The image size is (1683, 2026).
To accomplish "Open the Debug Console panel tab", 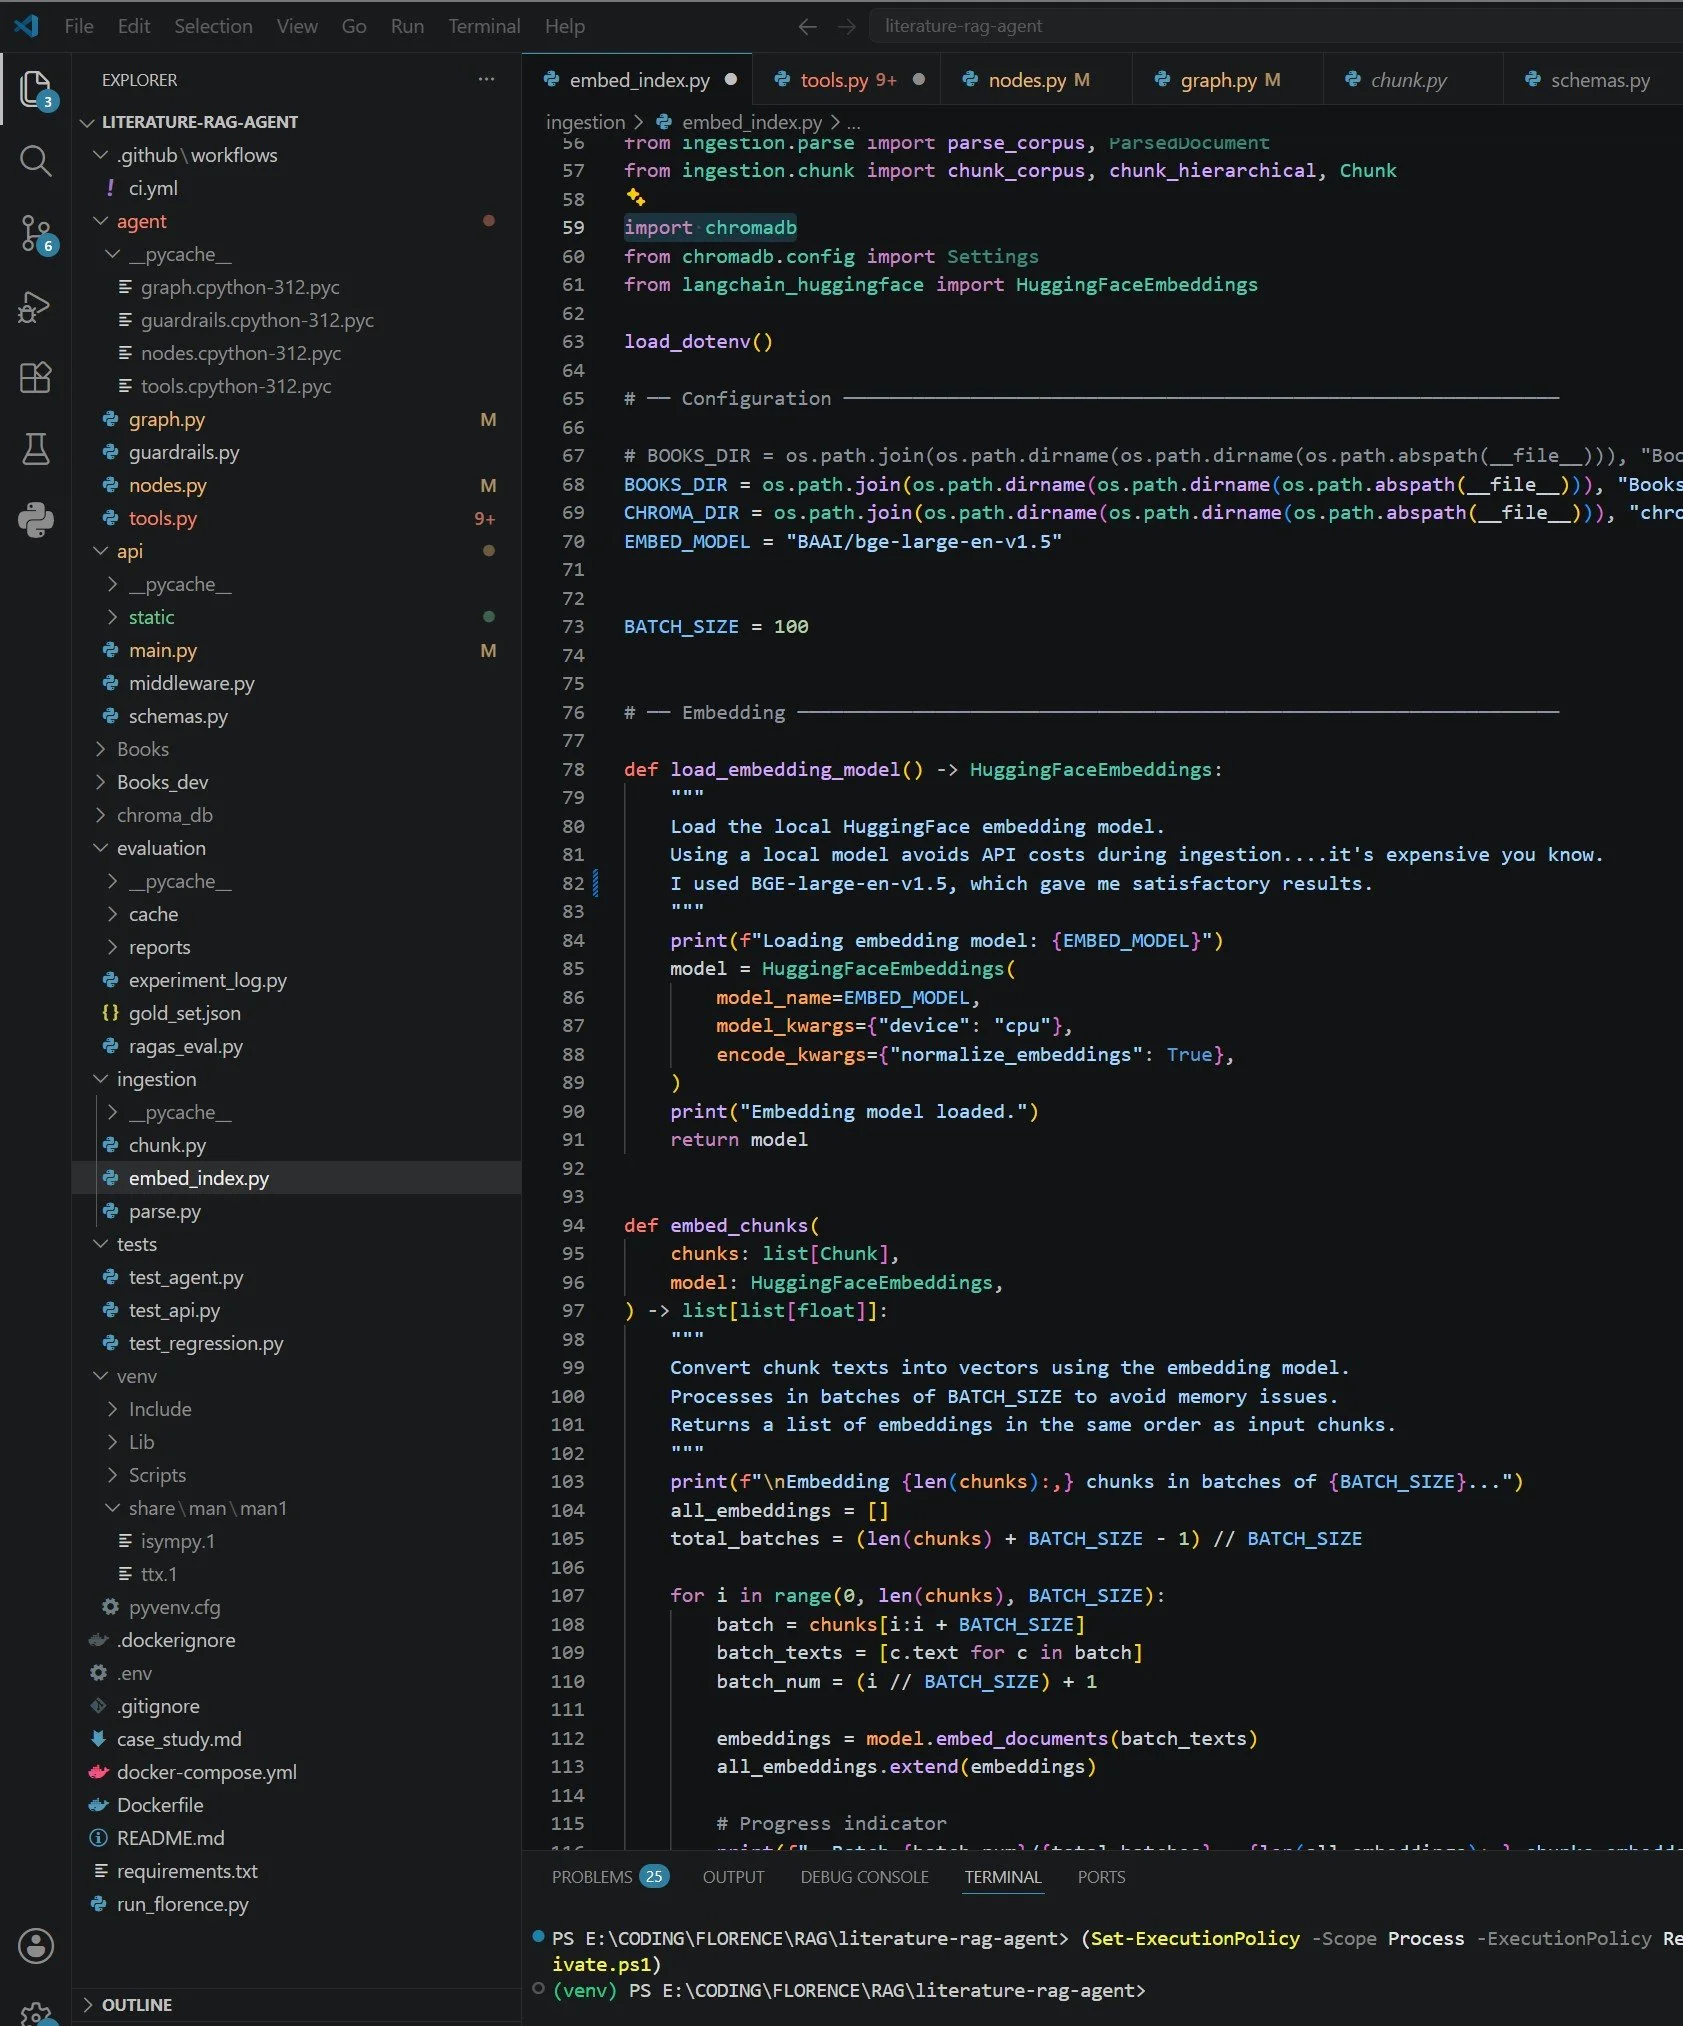I will [864, 1877].
